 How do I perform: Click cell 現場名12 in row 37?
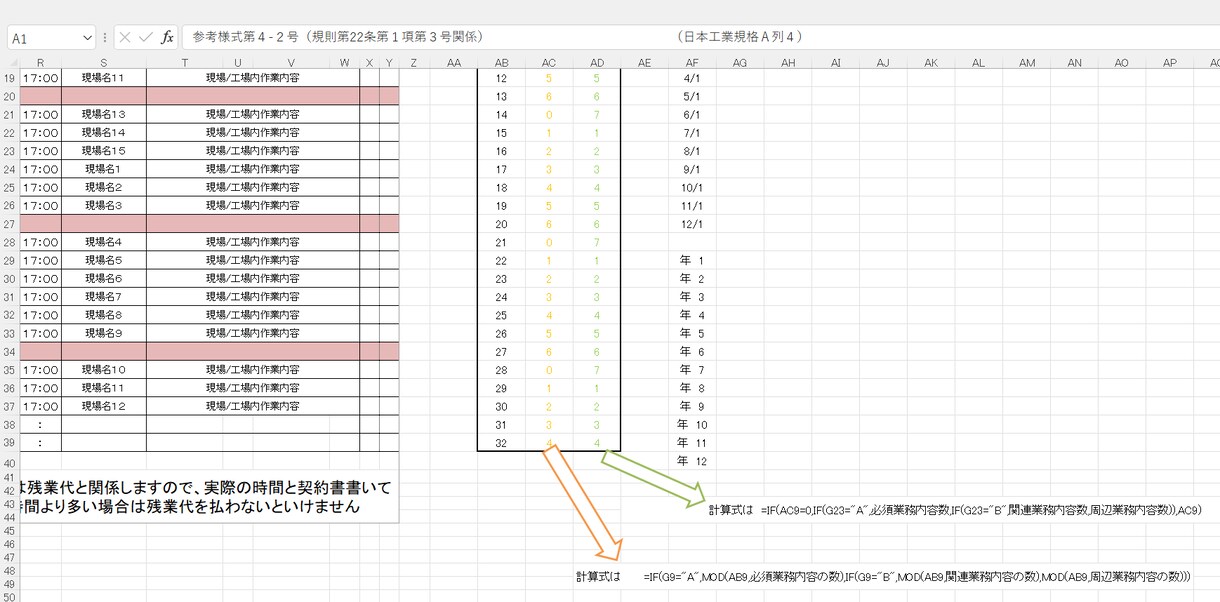coord(104,406)
